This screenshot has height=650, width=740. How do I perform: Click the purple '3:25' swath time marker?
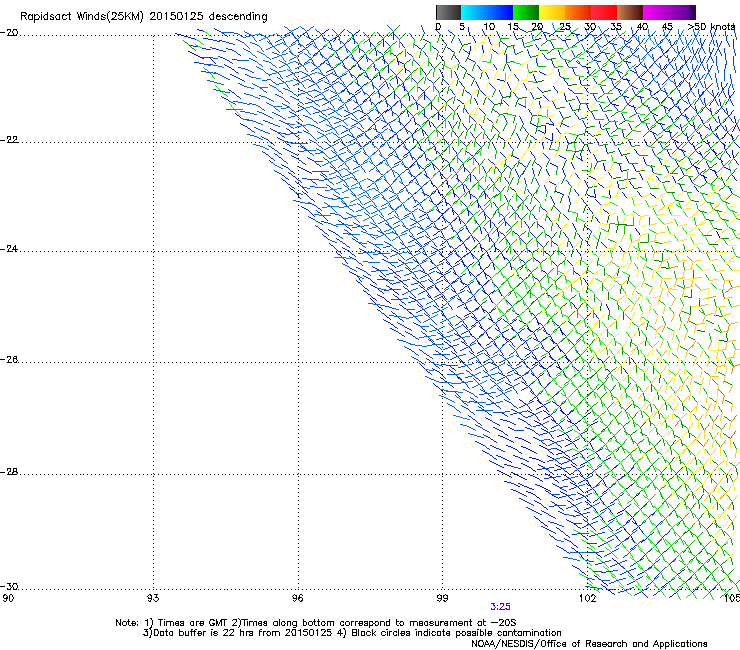pyautogui.click(x=500, y=607)
